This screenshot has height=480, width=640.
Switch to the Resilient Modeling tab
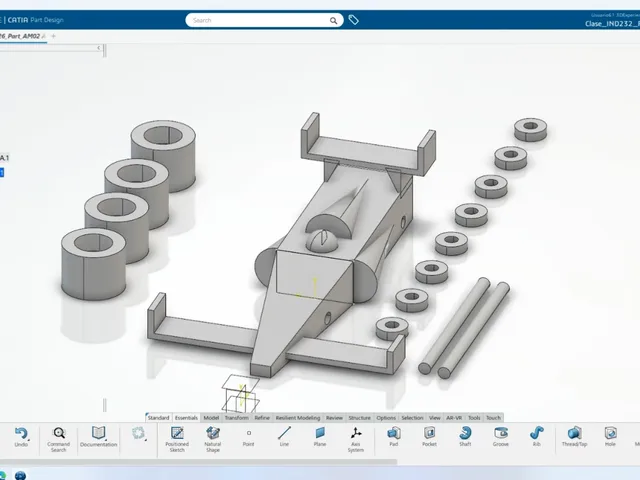tap(298, 418)
